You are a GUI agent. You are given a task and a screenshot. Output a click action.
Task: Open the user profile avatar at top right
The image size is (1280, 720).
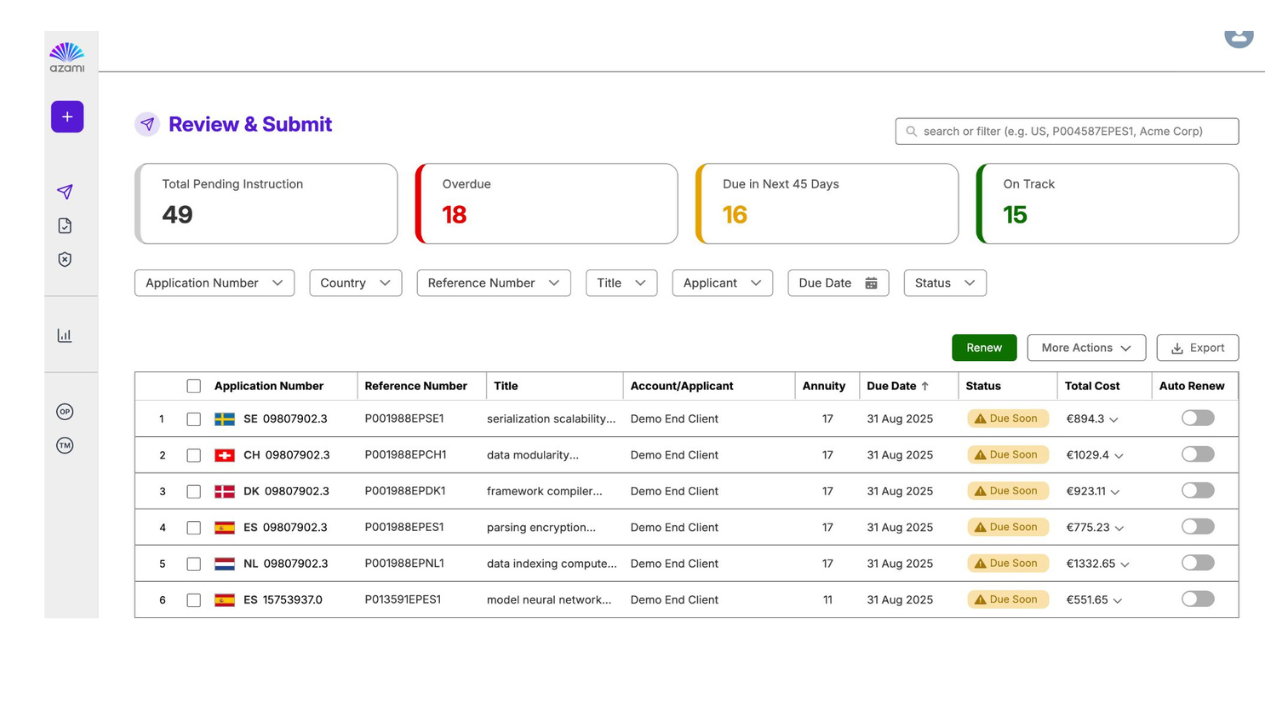[1239, 37]
